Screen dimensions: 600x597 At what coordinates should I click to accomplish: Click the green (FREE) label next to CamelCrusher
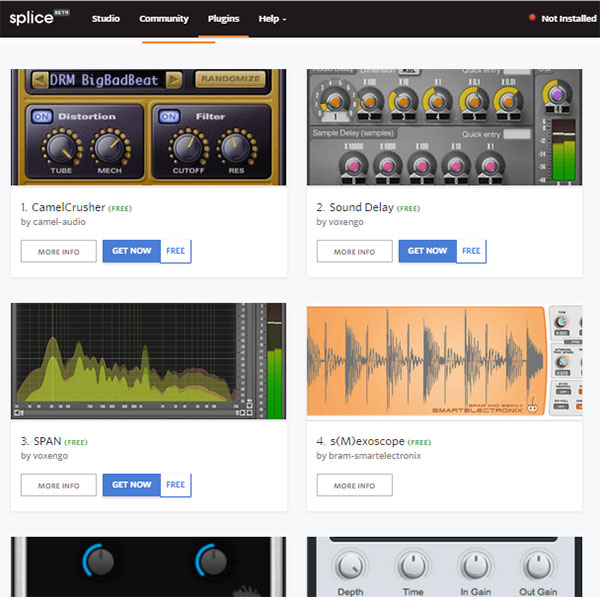(120, 209)
